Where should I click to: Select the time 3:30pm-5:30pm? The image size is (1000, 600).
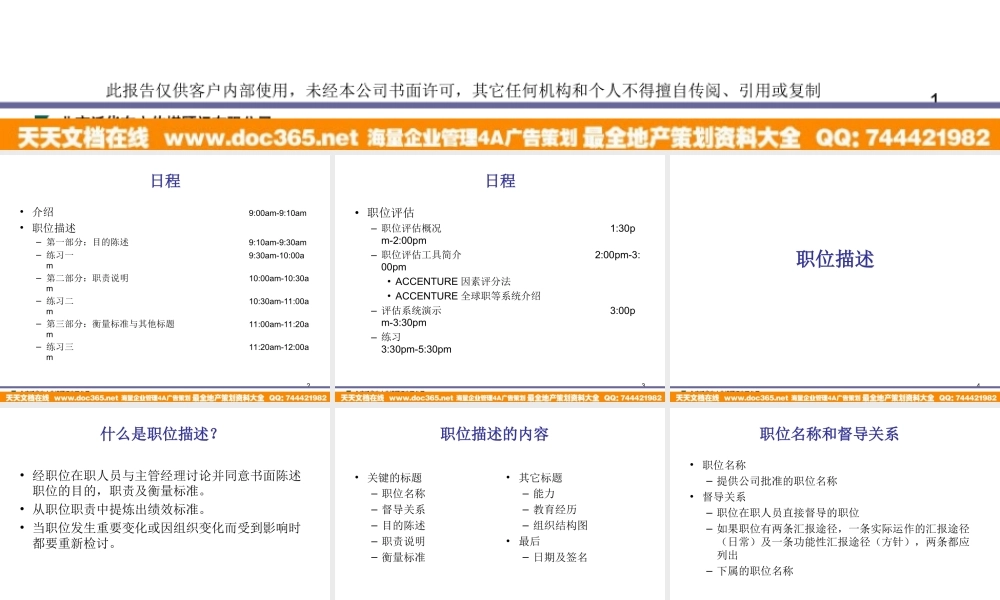click(x=416, y=349)
